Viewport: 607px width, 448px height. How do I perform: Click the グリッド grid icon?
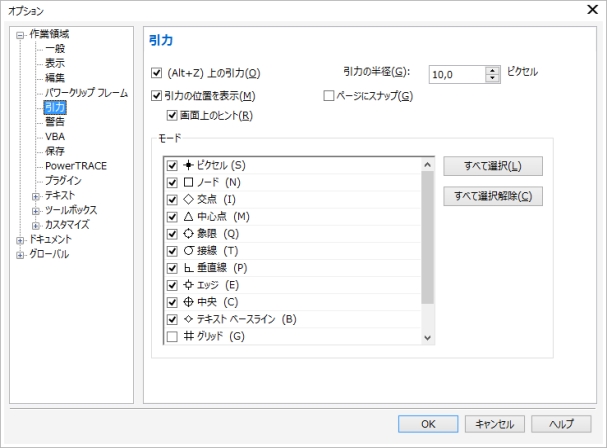188,336
